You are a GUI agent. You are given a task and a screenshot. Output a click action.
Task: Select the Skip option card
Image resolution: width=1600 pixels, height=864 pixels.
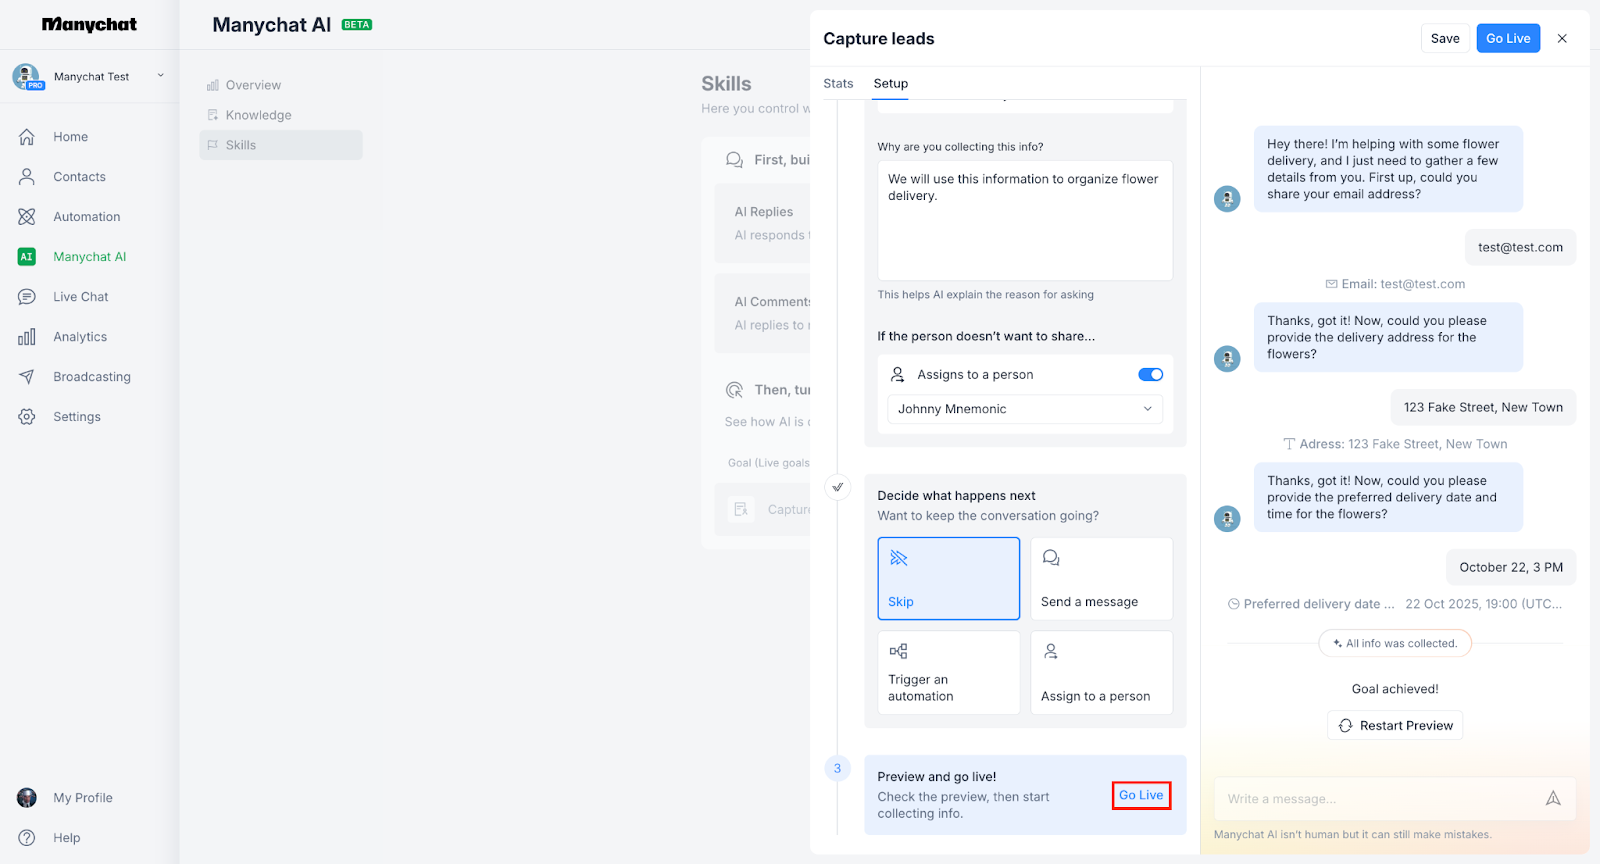(x=948, y=578)
